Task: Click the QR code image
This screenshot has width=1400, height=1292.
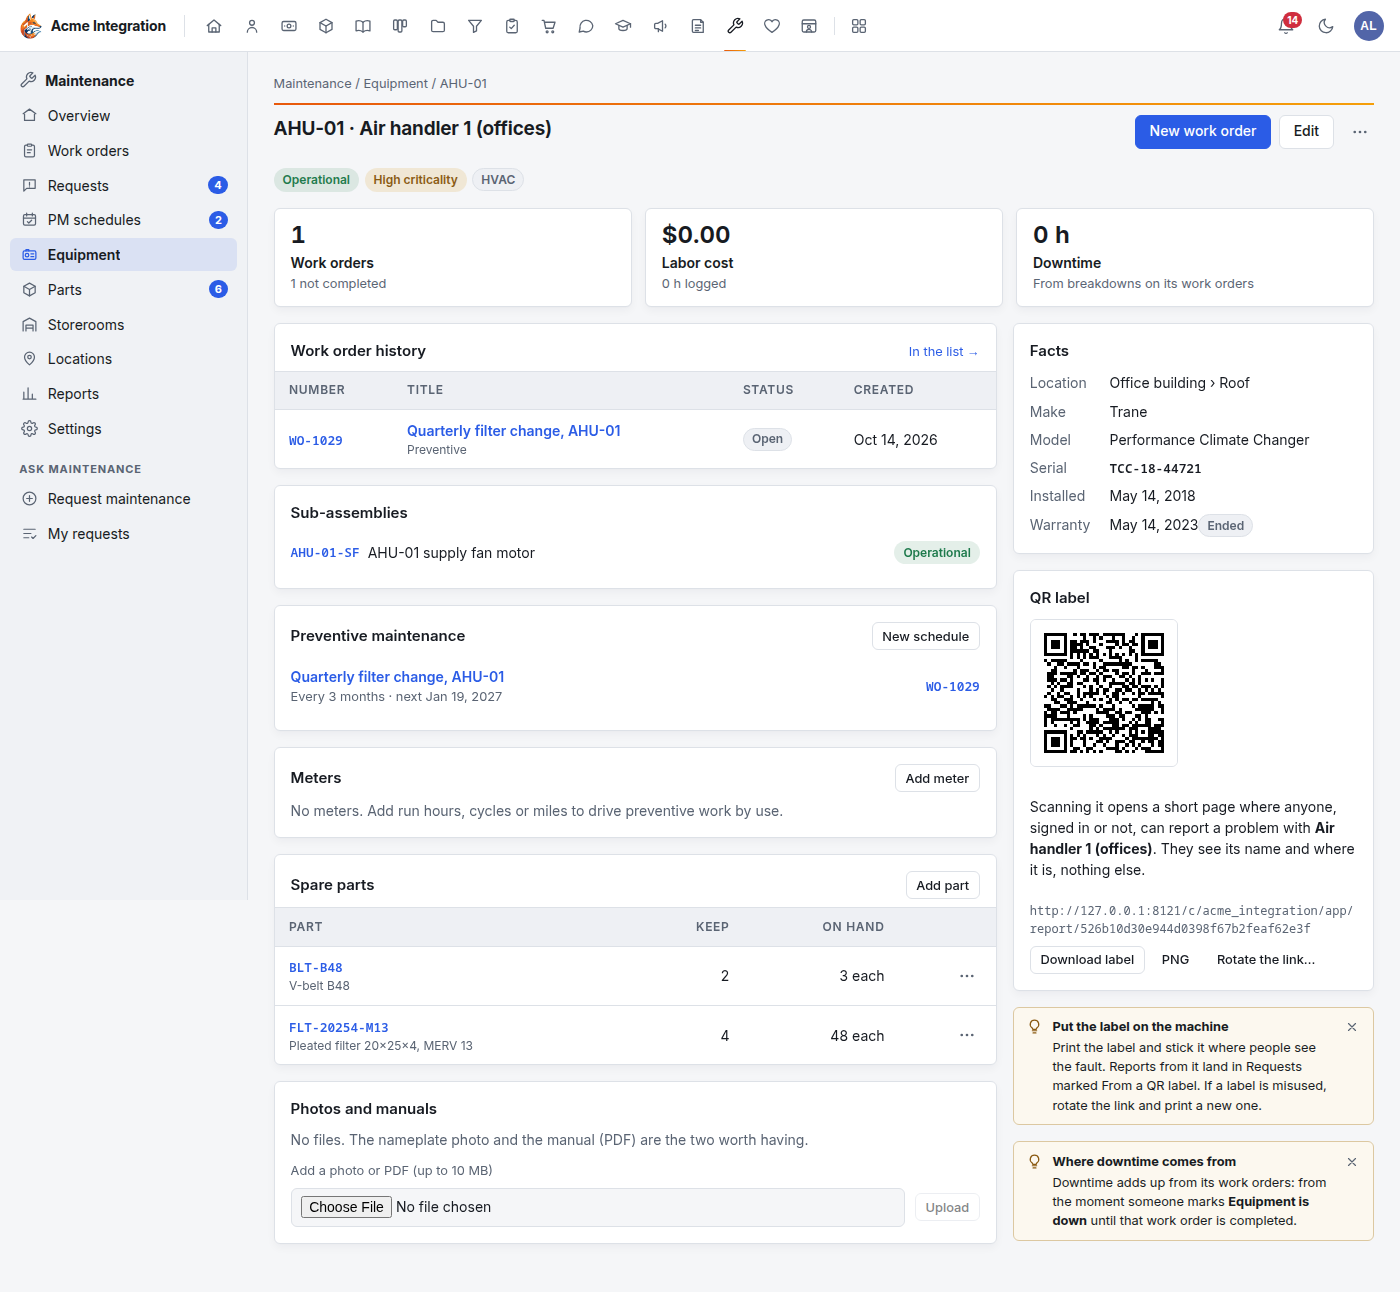Action: pyautogui.click(x=1104, y=693)
